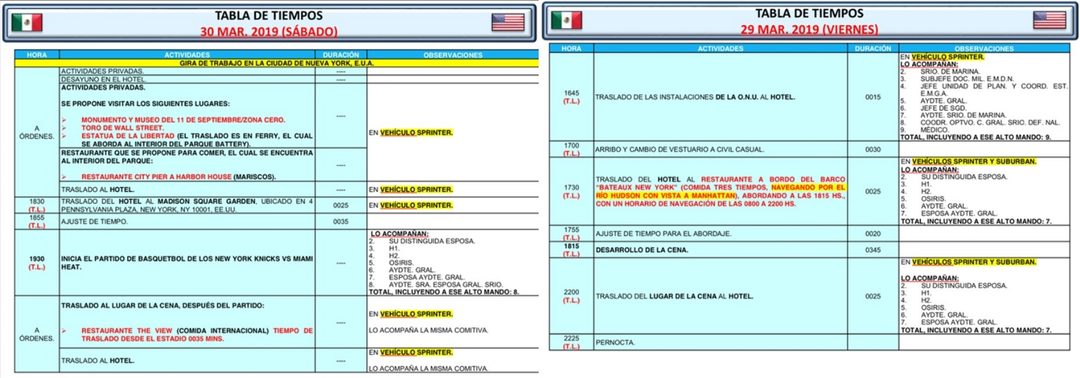
Task: Click the "1855" time cell
Action: (x=37, y=221)
